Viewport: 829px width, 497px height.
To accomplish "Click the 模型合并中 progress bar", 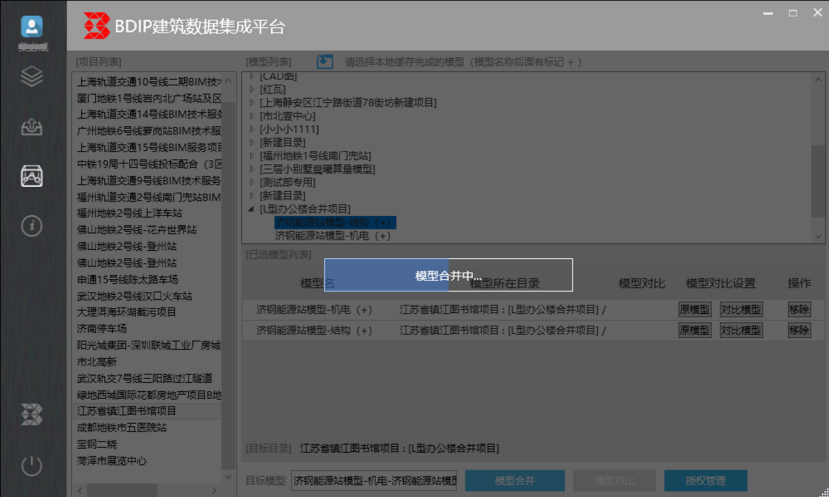I will point(448,275).
